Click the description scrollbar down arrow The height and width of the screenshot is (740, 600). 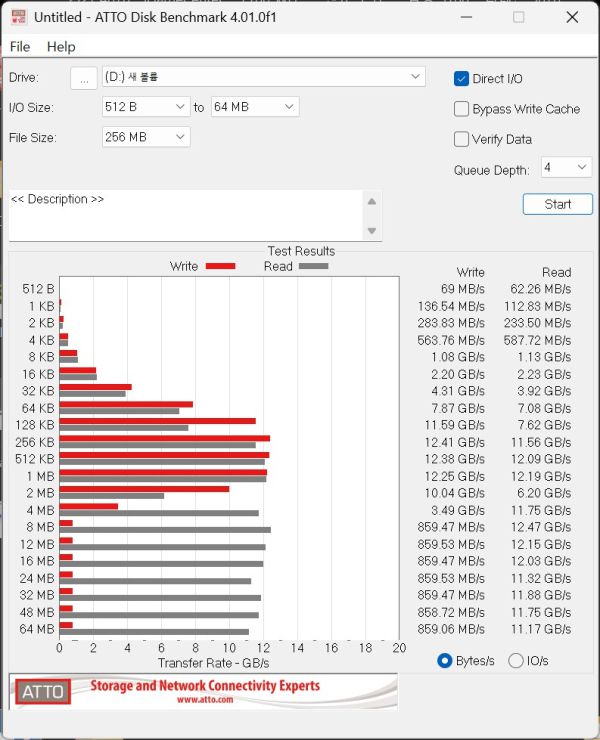[x=372, y=231]
